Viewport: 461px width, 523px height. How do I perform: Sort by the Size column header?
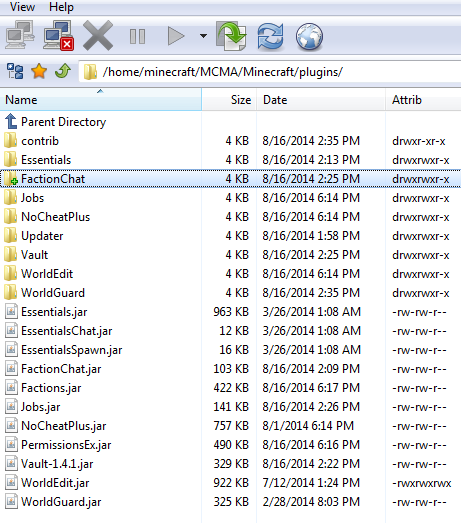click(229, 99)
